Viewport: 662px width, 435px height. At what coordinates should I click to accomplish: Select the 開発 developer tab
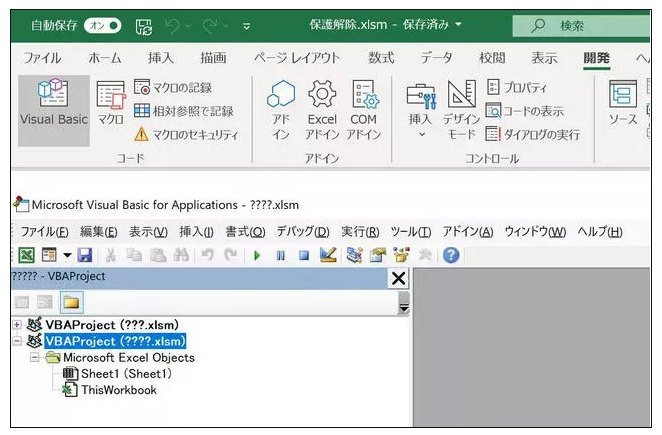(597, 58)
